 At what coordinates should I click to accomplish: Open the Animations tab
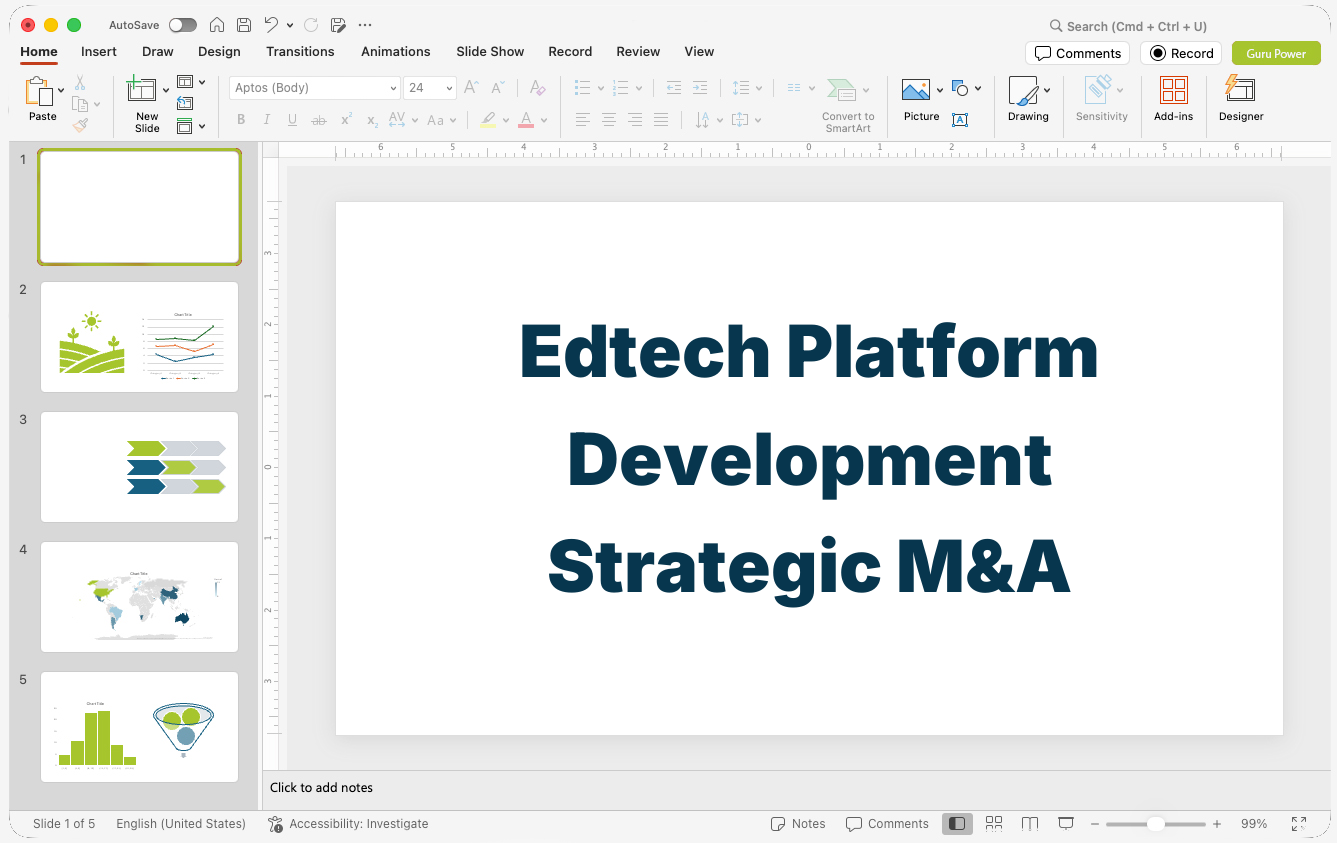[x=396, y=51]
